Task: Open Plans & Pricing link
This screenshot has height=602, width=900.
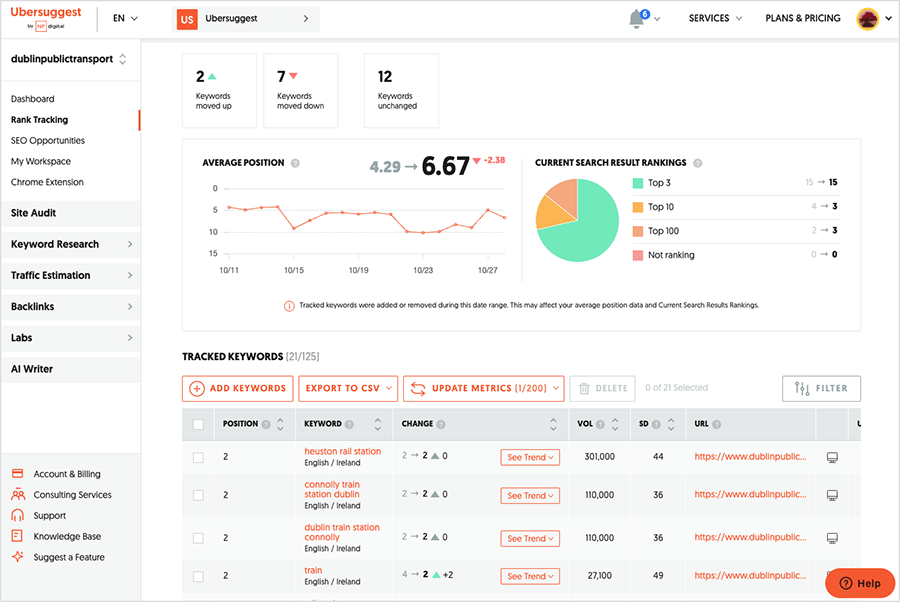Action: coord(802,18)
